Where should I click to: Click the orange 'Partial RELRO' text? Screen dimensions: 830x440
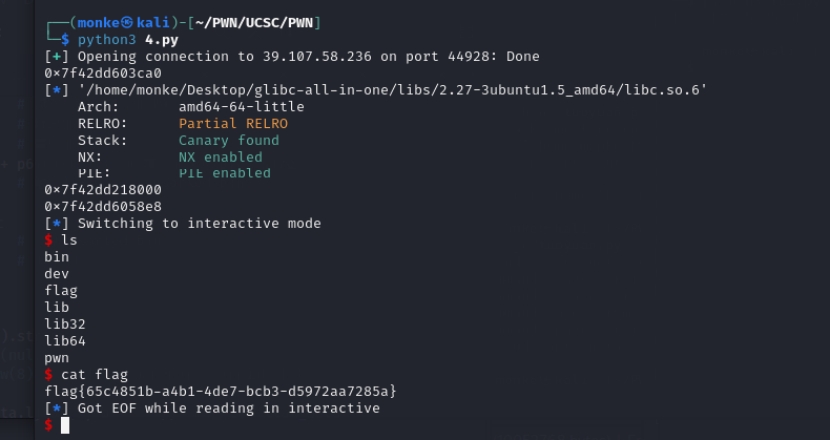click(x=233, y=123)
